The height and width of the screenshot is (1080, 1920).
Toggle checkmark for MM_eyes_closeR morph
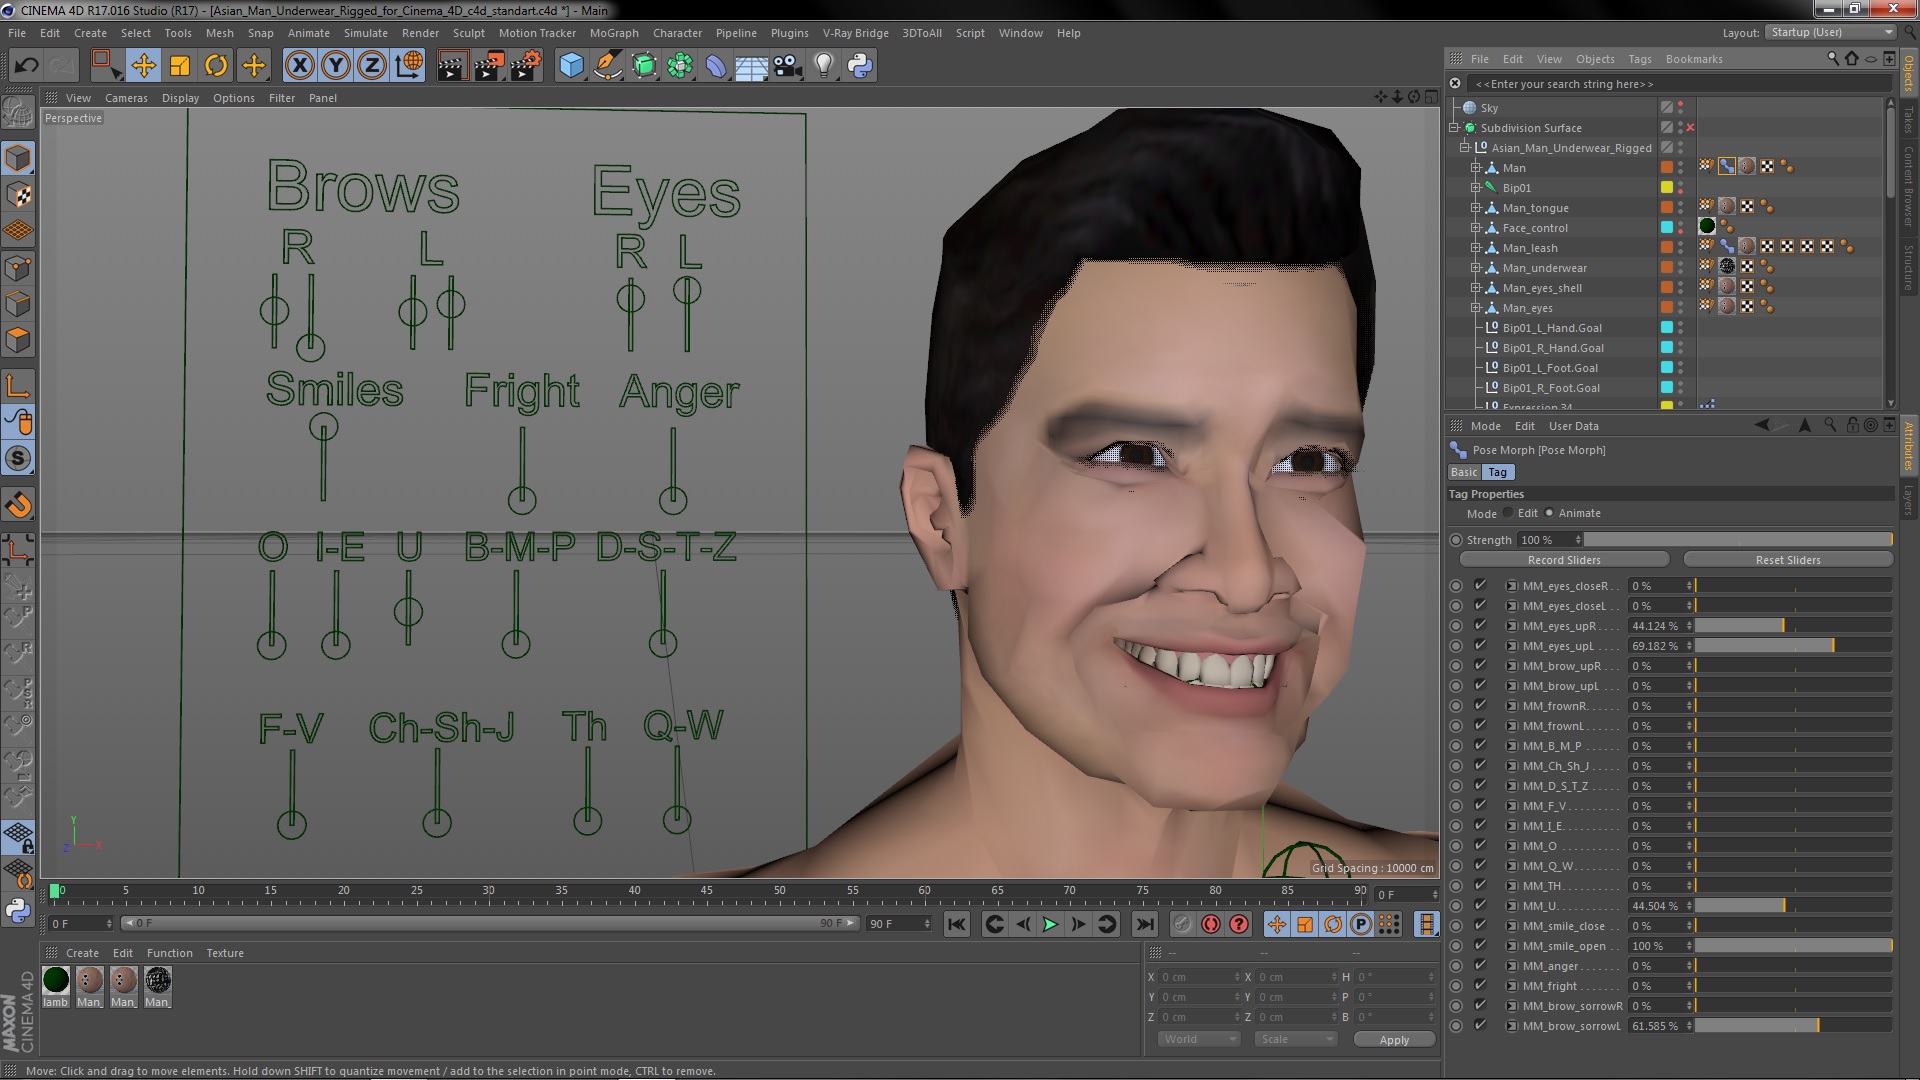(1480, 586)
